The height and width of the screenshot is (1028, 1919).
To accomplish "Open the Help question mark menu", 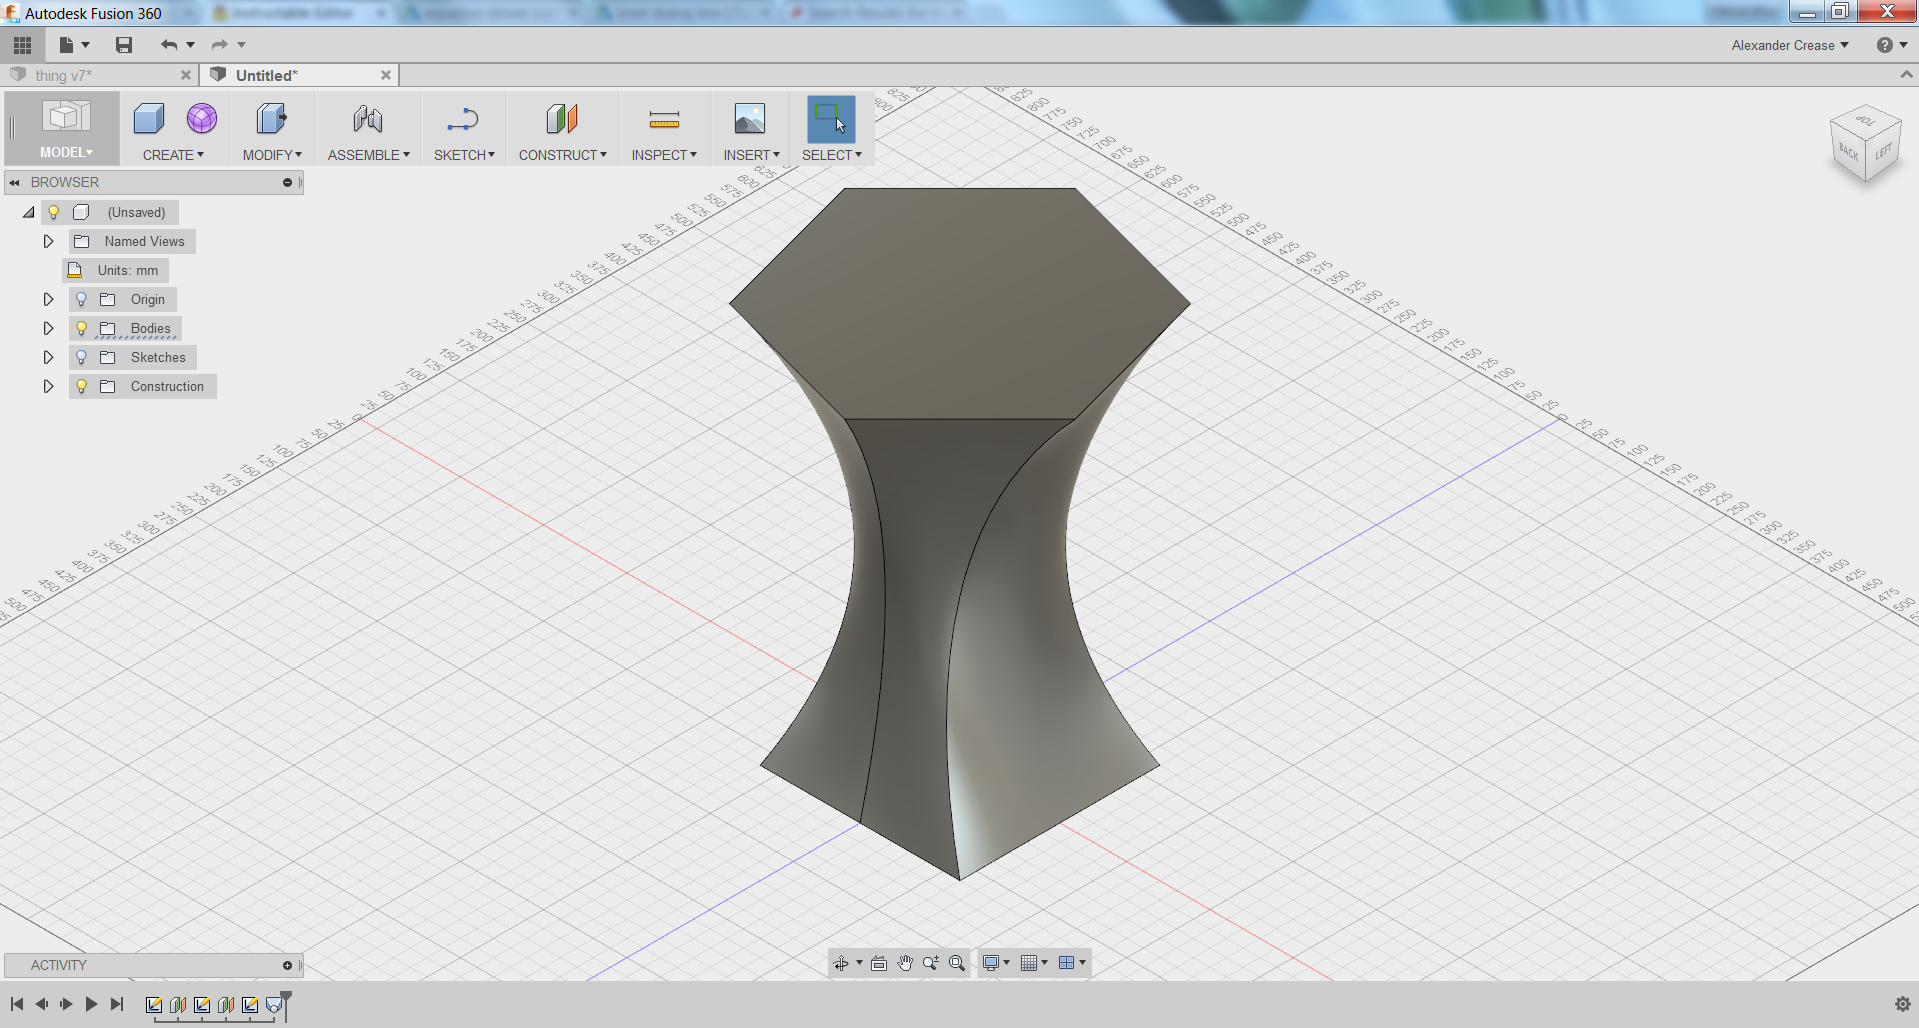I will (x=1884, y=45).
